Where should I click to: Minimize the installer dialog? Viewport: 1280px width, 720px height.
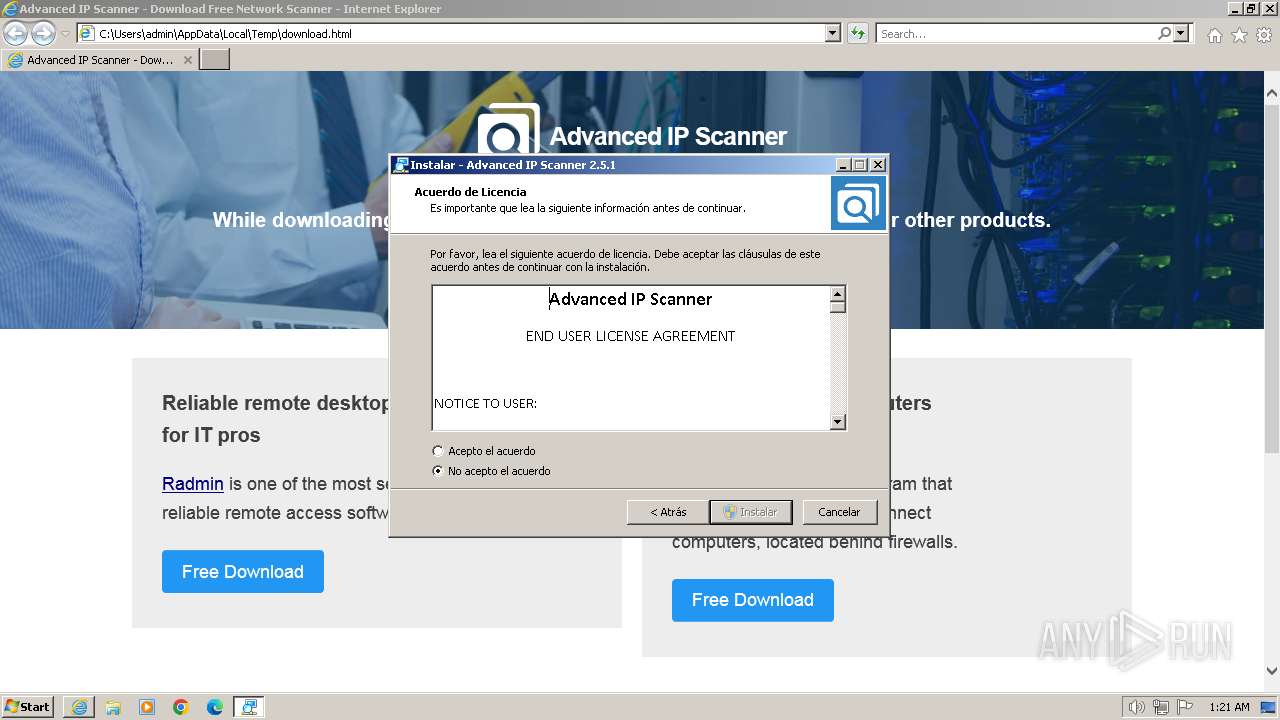[843, 165]
